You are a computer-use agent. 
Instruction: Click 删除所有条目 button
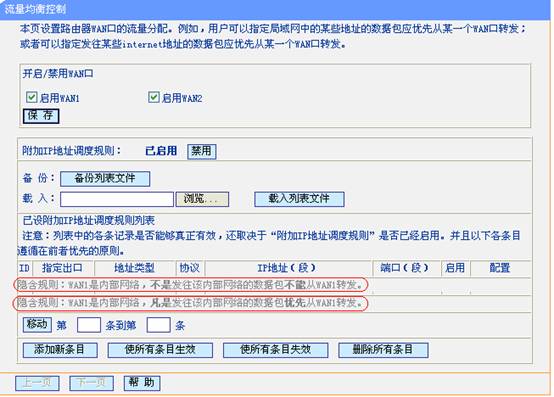click(x=383, y=350)
